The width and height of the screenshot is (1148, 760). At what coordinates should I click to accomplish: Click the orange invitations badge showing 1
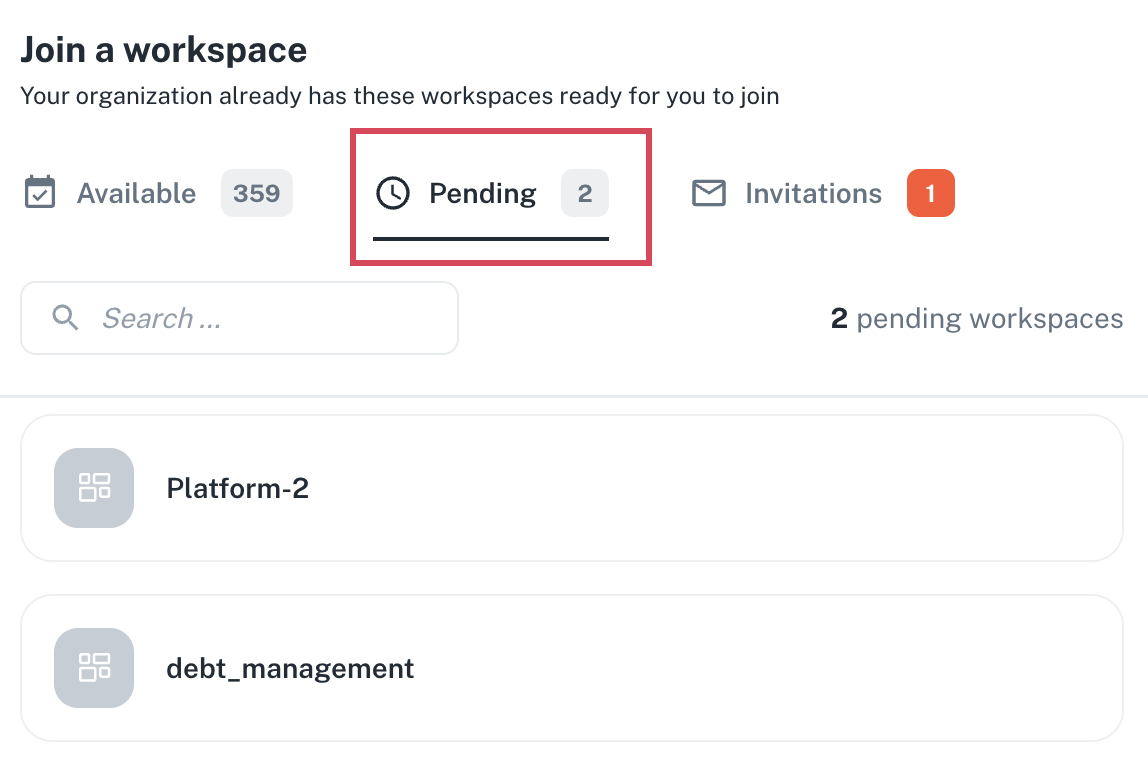(931, 193)
